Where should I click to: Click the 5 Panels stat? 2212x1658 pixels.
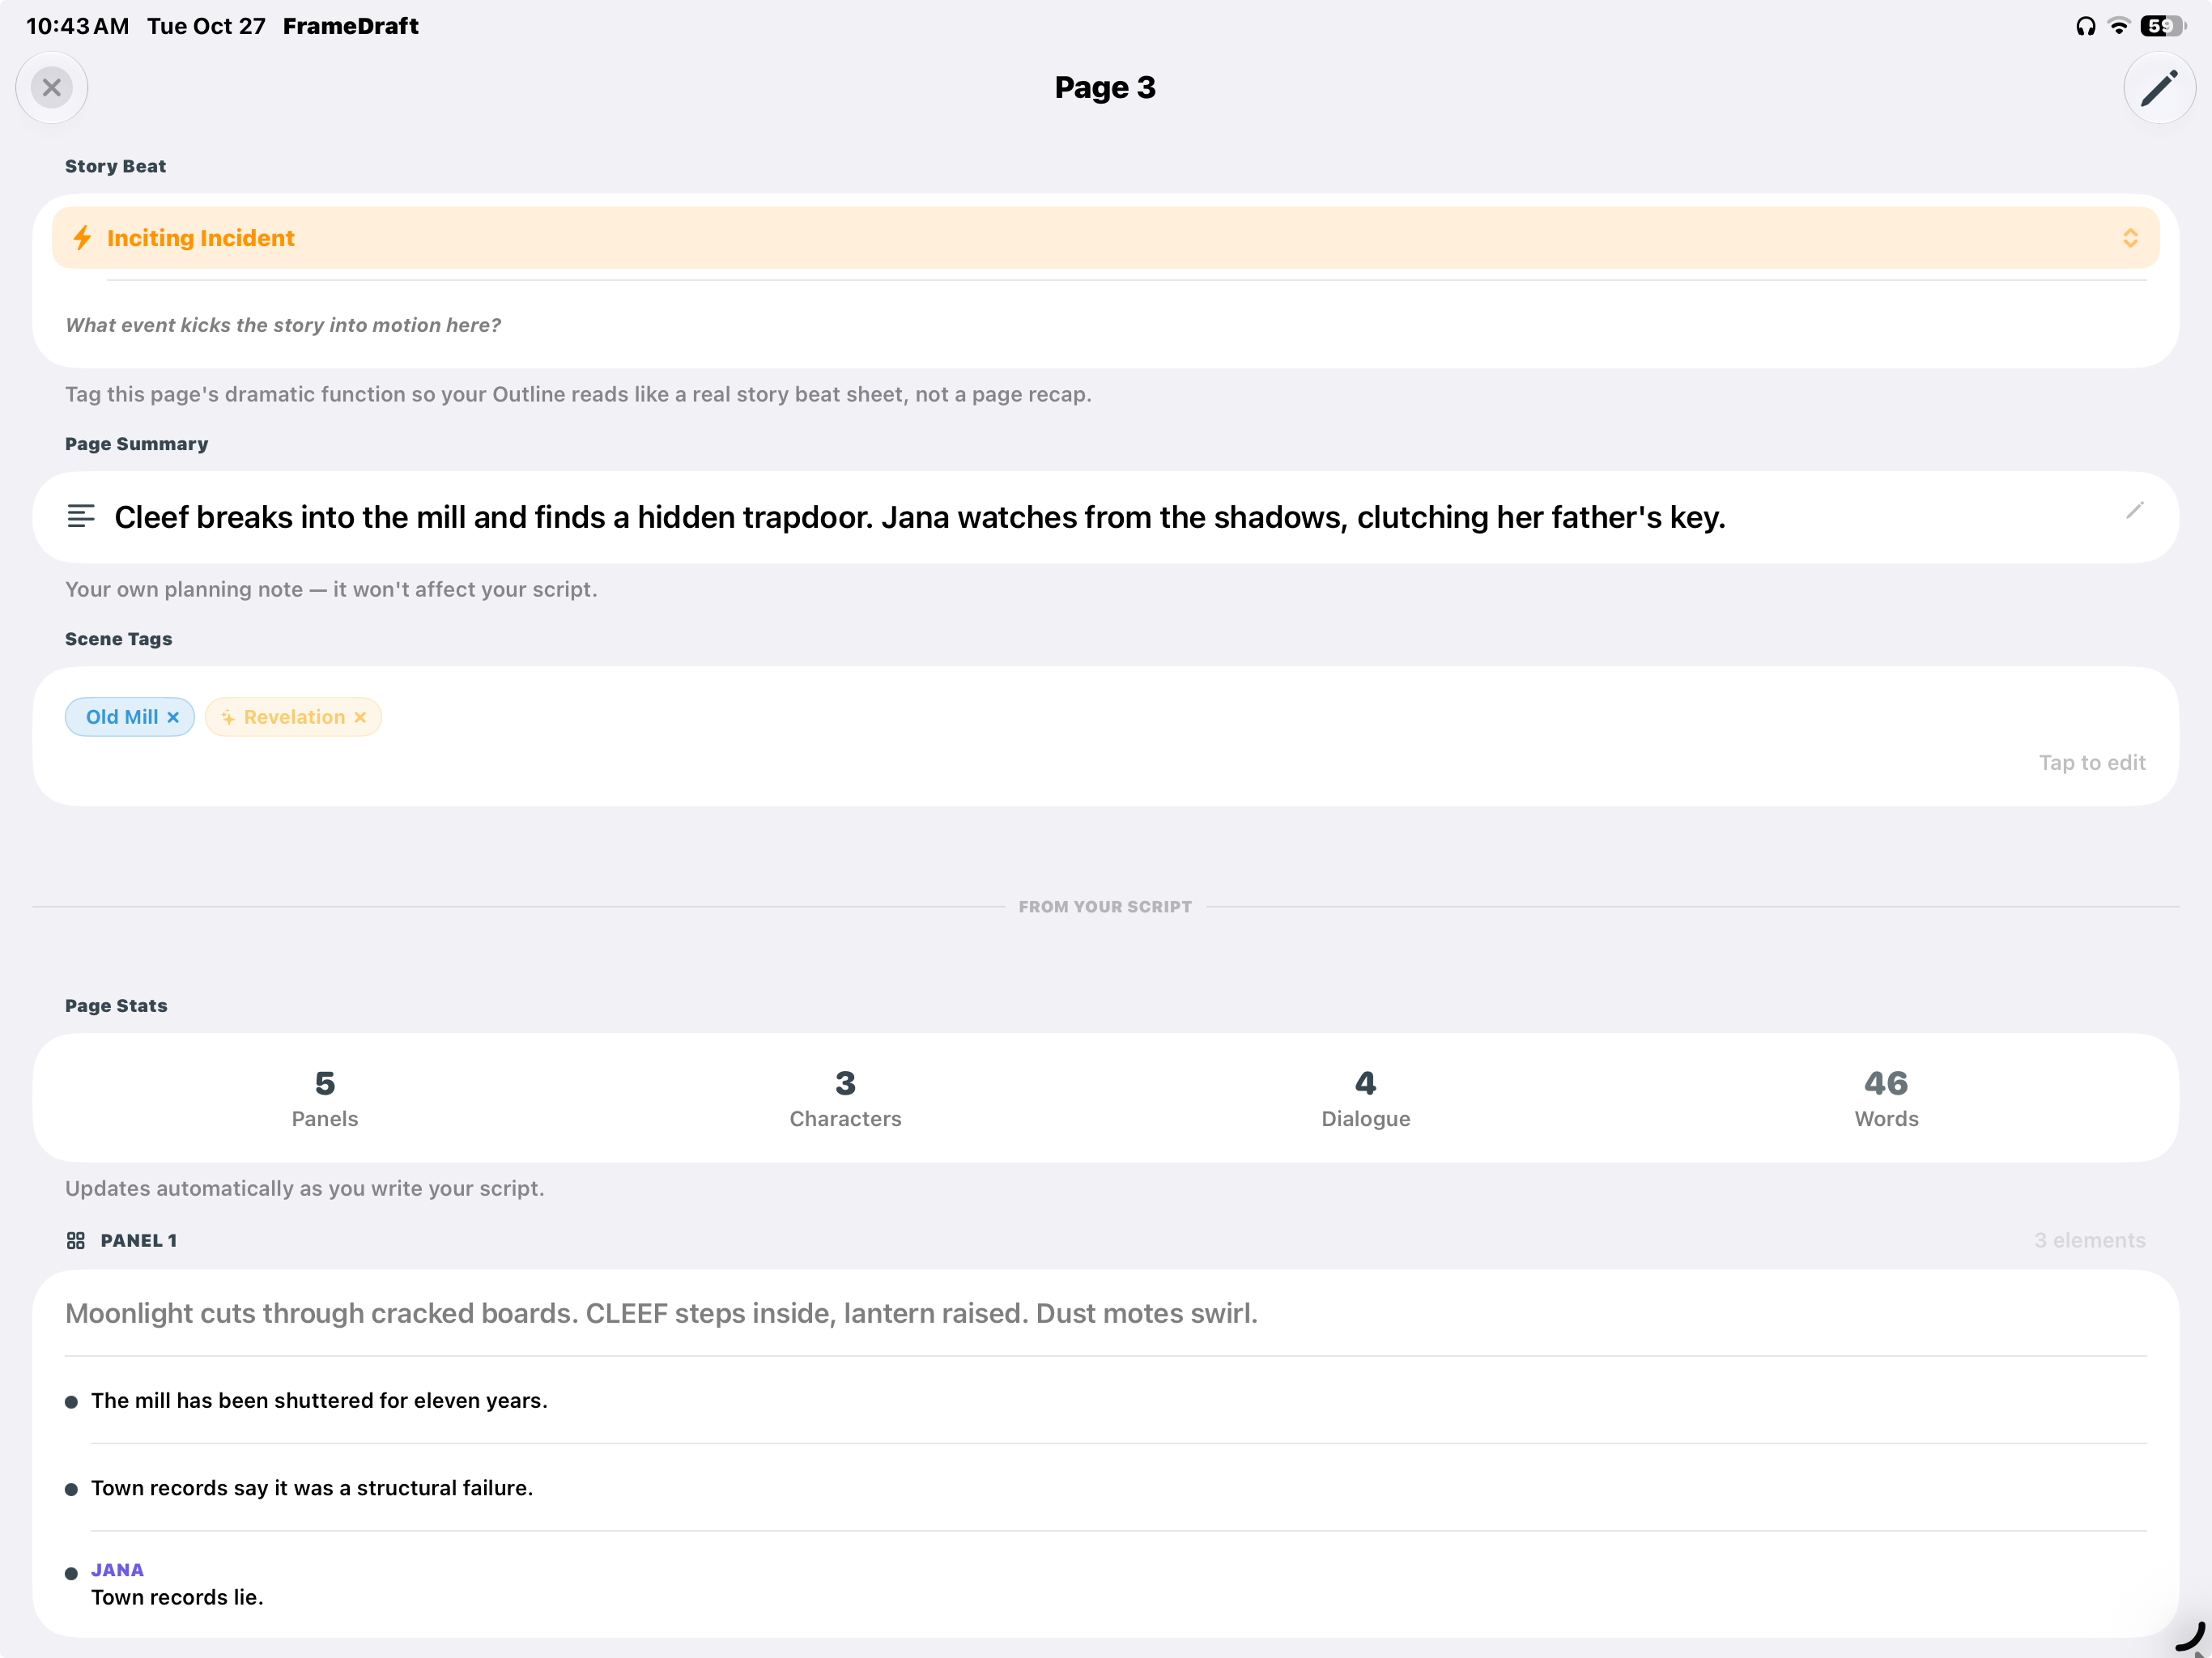pyautogui.click(x=325, y=1098)
